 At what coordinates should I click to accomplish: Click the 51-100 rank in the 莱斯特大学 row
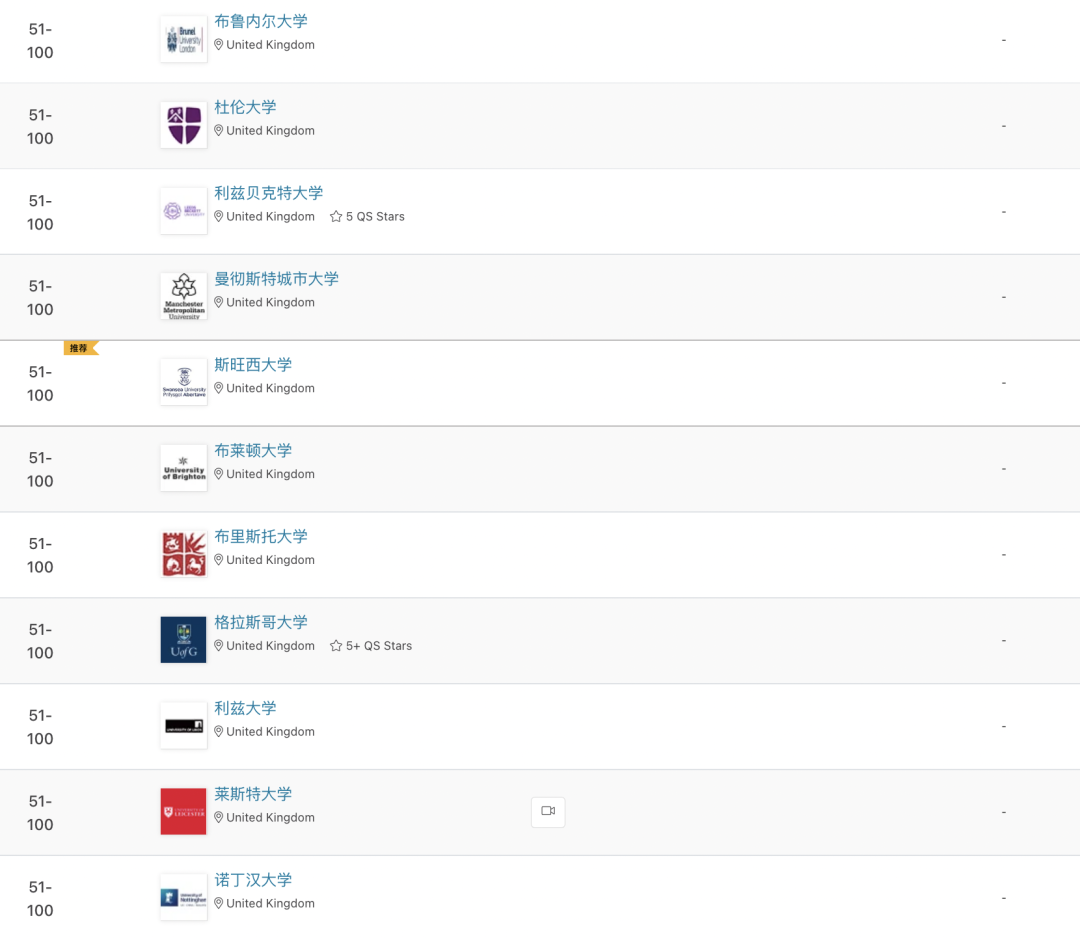click(x=40, y=813)
